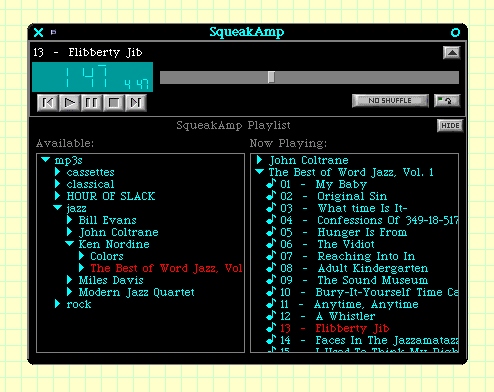
Task: Click note icon for 02 Original Sin
Action: pos(271,196)
